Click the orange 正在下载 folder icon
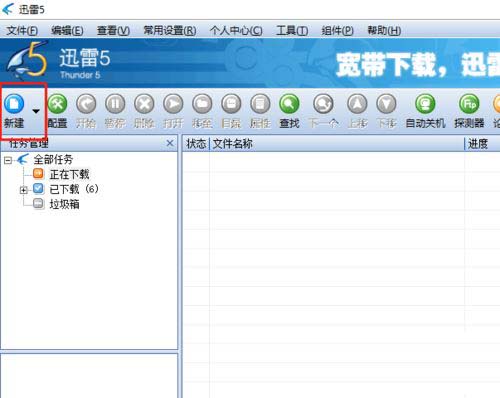Viewport: 500px width, 398px height. tap(38, 173)
